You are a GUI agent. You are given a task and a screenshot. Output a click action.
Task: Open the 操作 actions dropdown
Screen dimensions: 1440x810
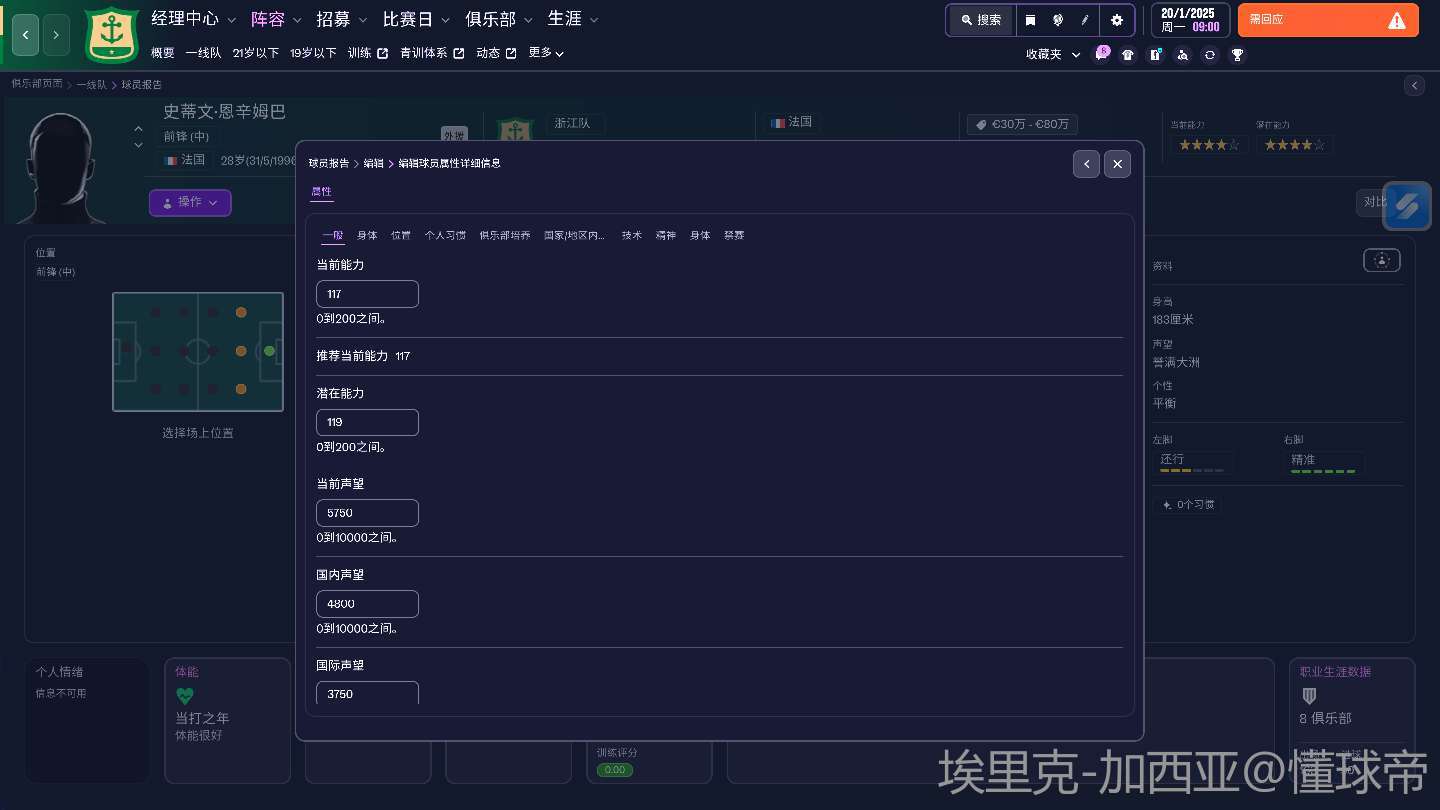click(x=190, y=202)
